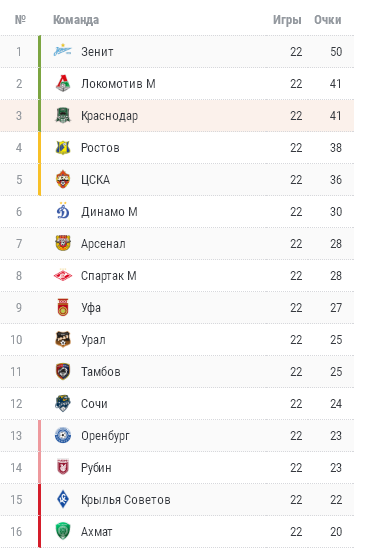Select the Krasnodar team emblem
Screen dimensions: 366x559
tap(63, 115)
